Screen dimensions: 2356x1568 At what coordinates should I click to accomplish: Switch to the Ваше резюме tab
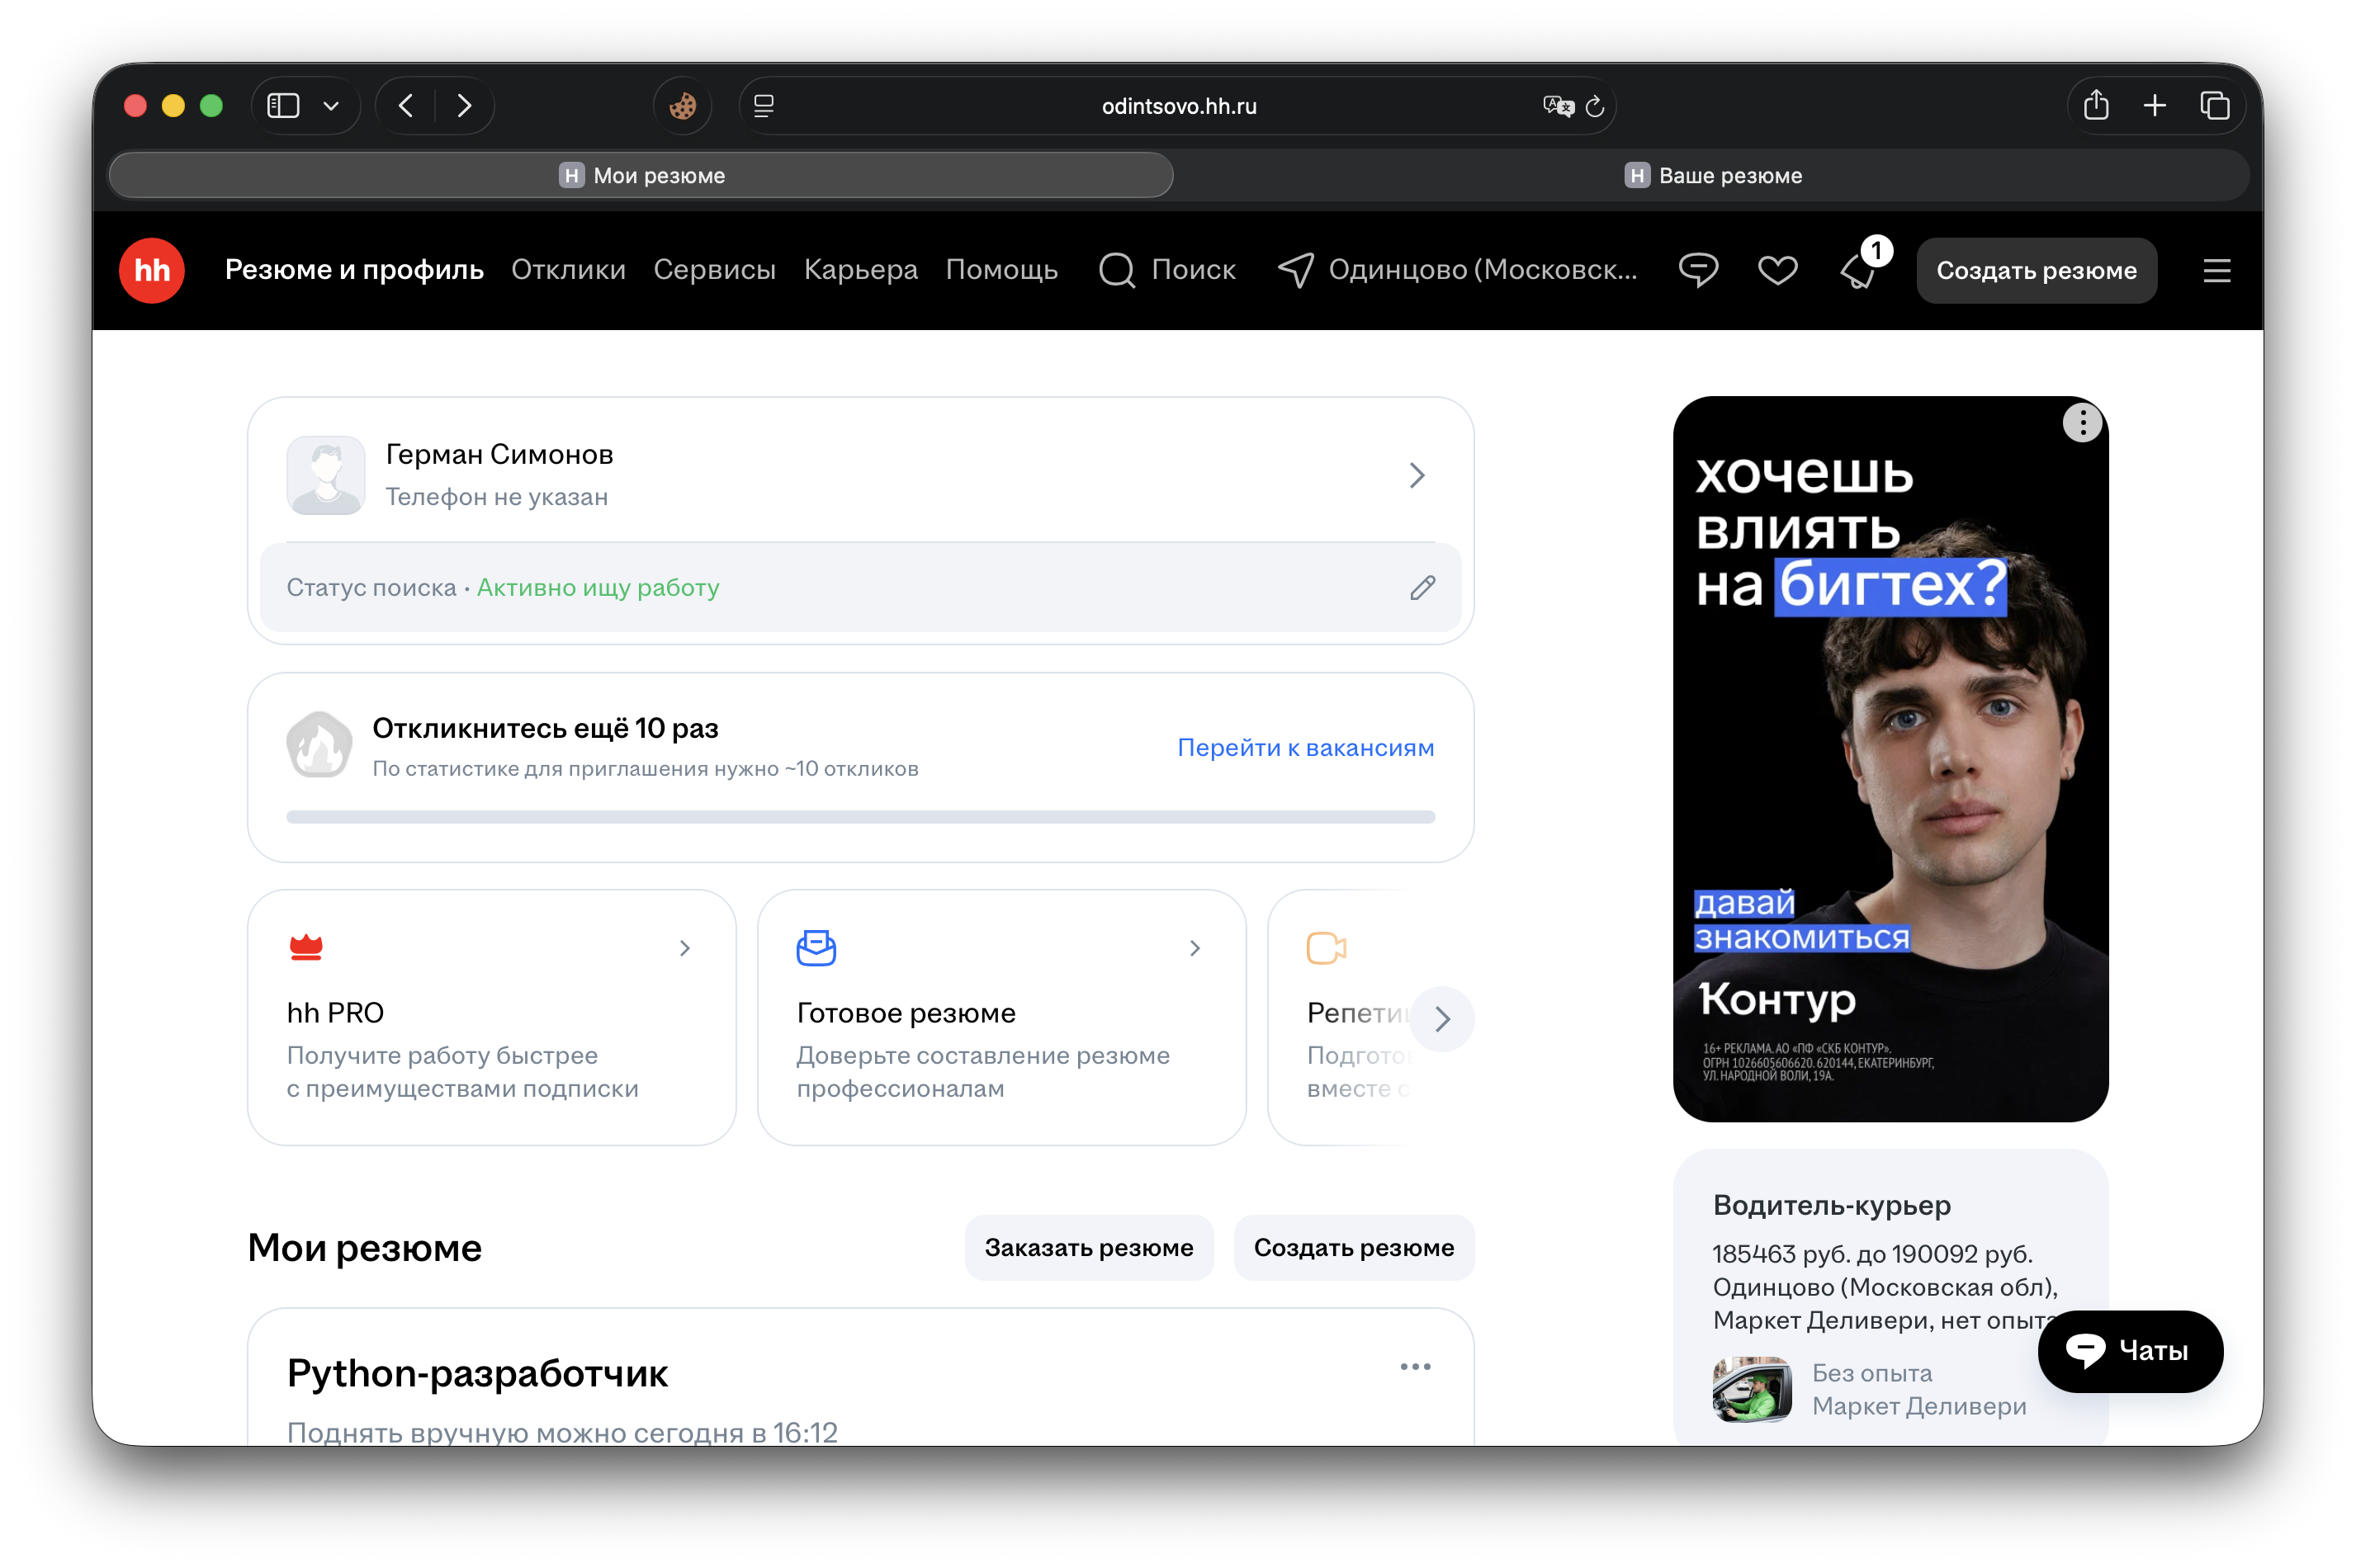[x=1712, y=176]
